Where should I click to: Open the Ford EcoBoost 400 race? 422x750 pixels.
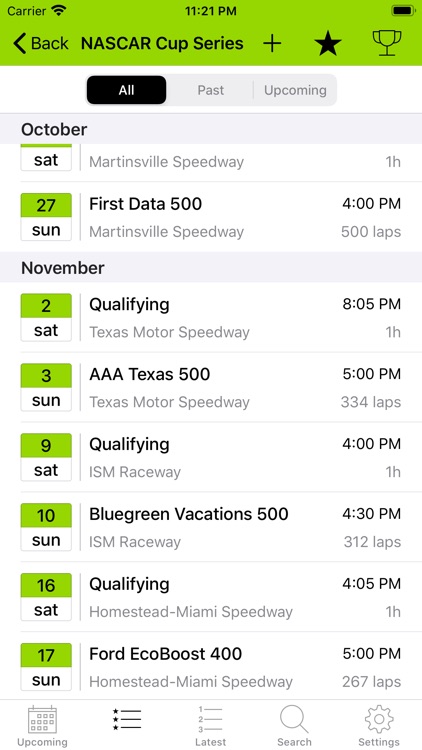(211, 667)
